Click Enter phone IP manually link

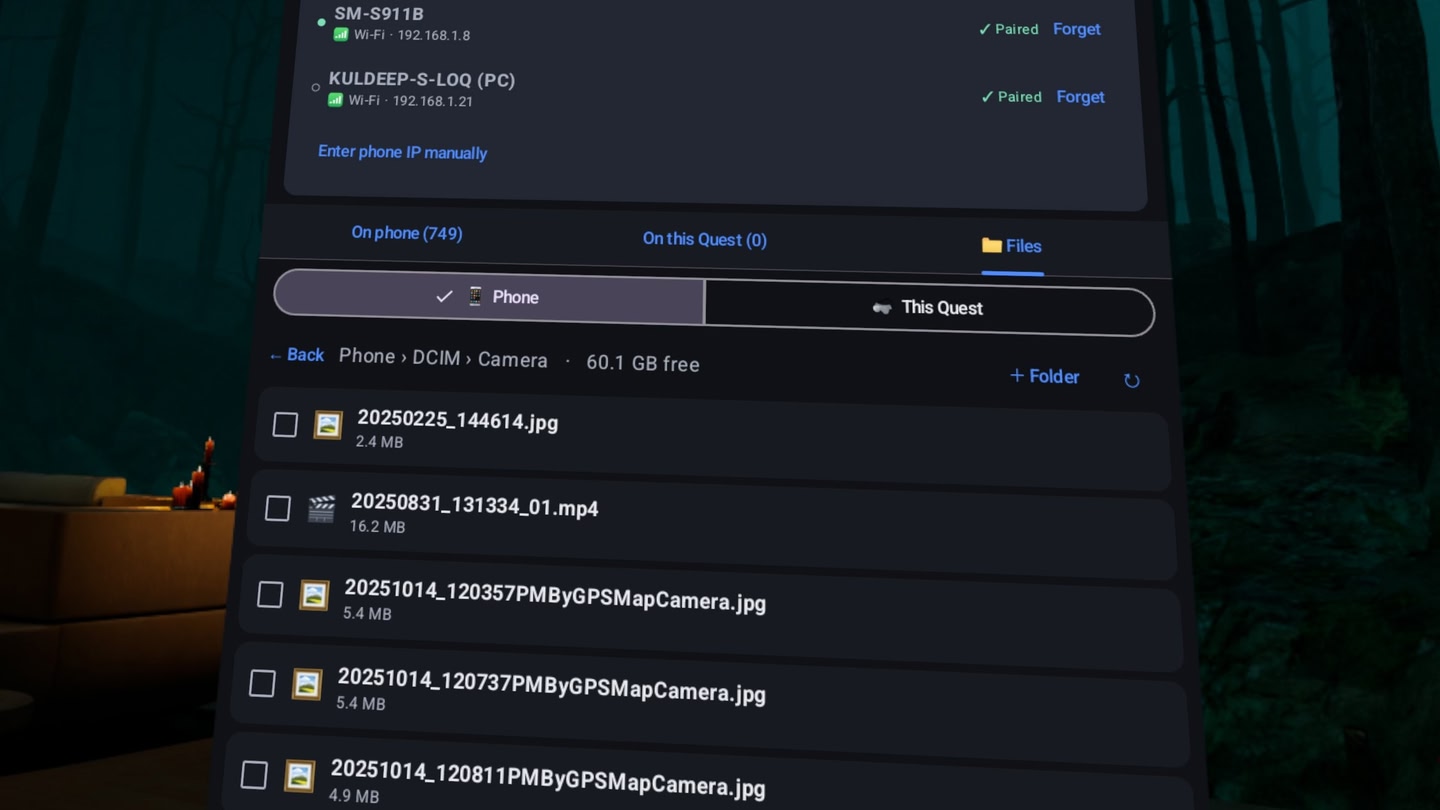[x=403, y=152]
